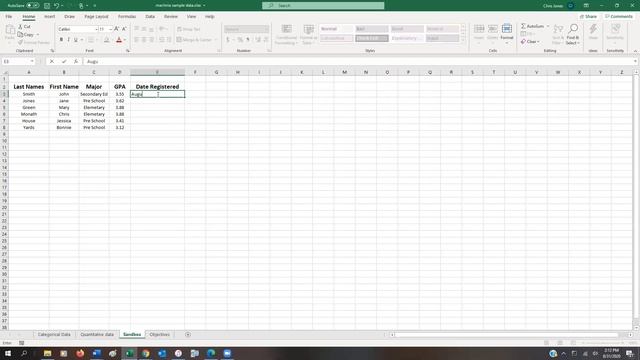Toggle Underline formatting
Image resolution: width=640 pixels, height=360 pixels.
coord(76,40)
